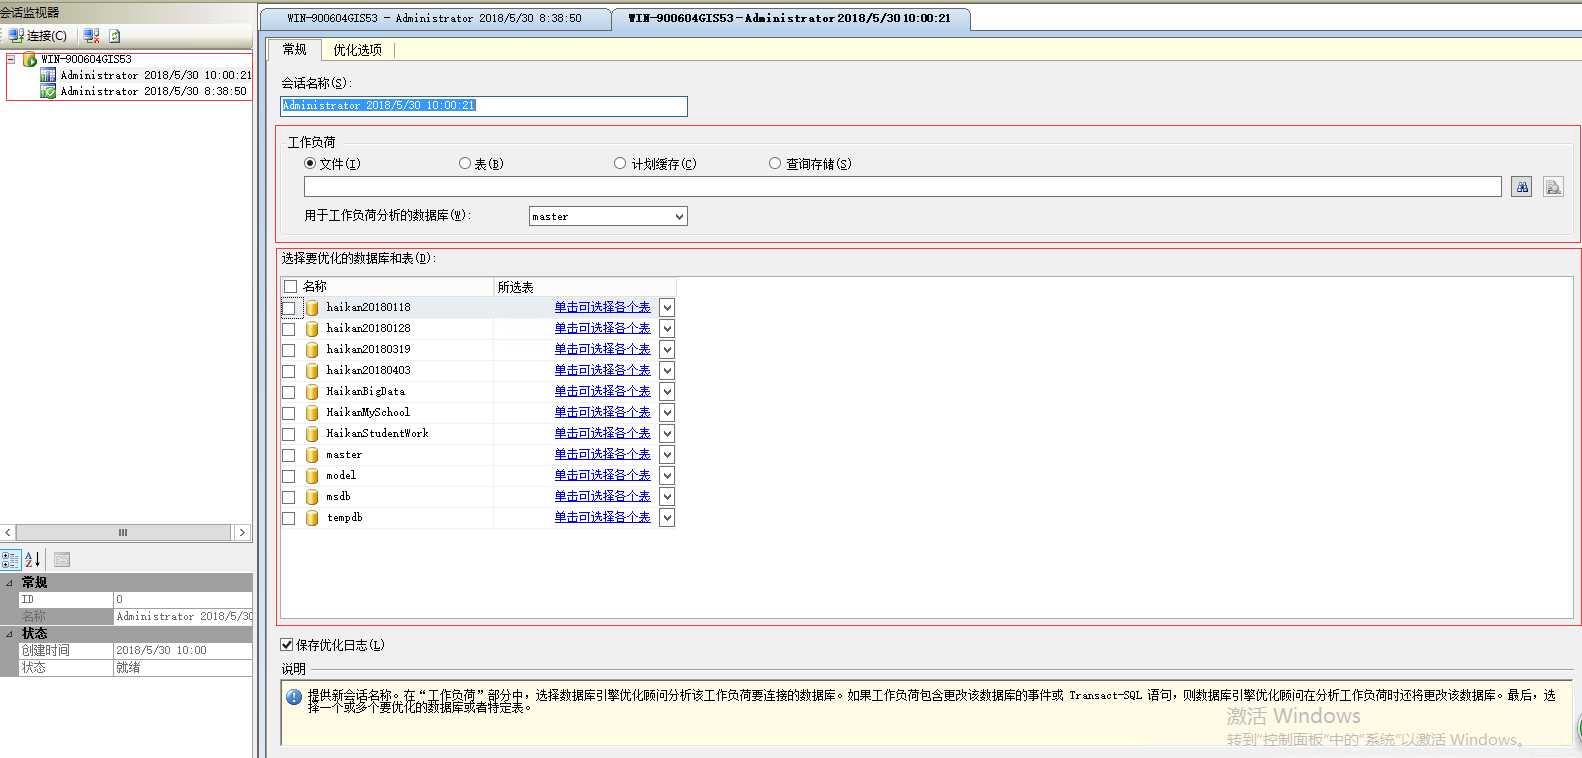
Task: Open table dropdown arrow for model
Action: (x=667, y=476)
